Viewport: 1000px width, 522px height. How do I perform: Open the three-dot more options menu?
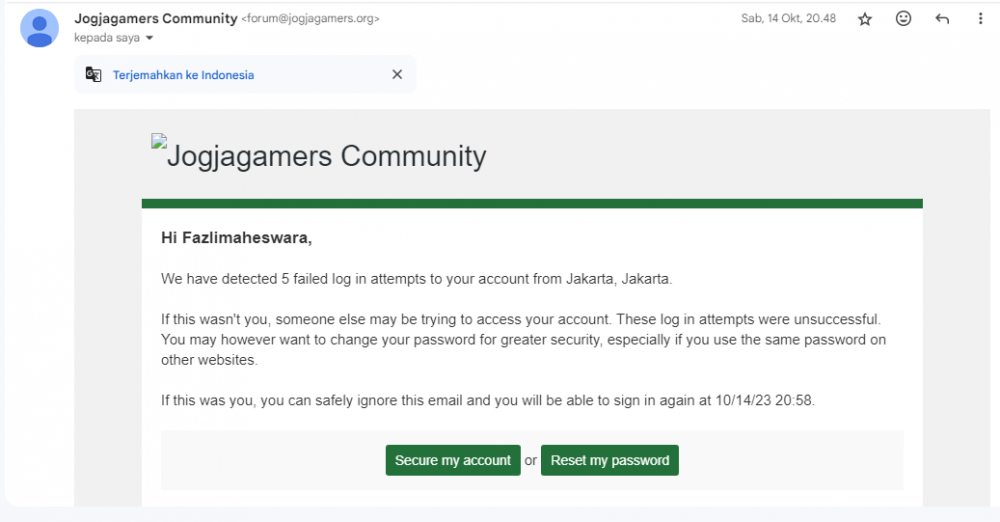tap(980, 19)
